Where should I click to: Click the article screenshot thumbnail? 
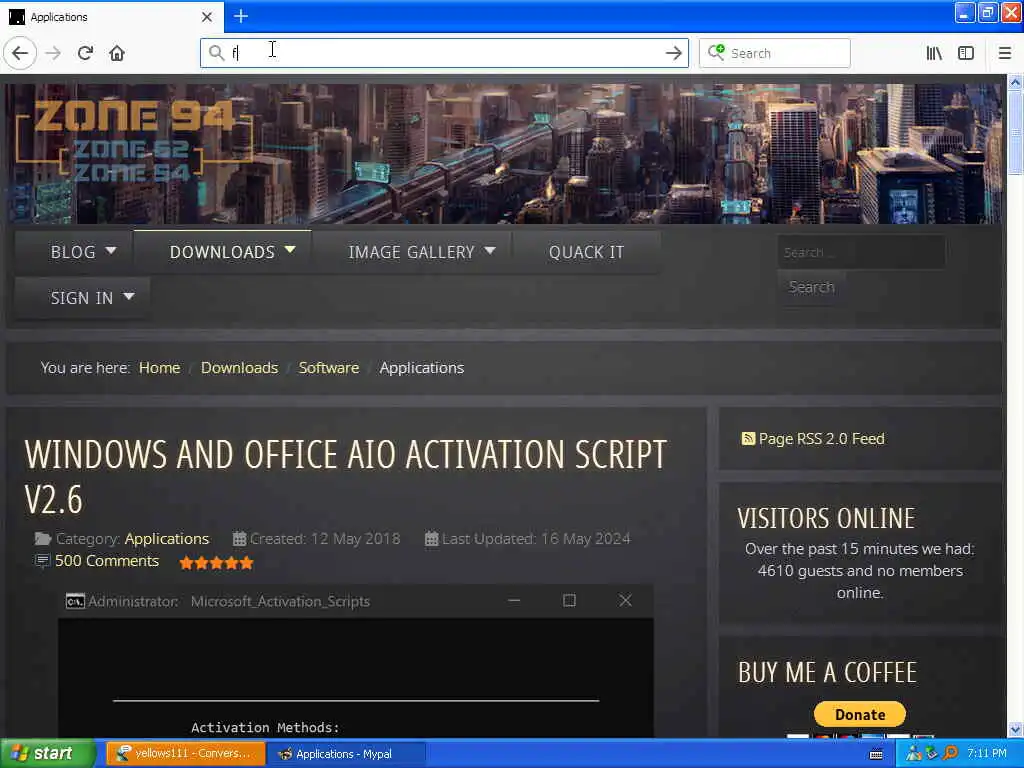tap(356, 661)
